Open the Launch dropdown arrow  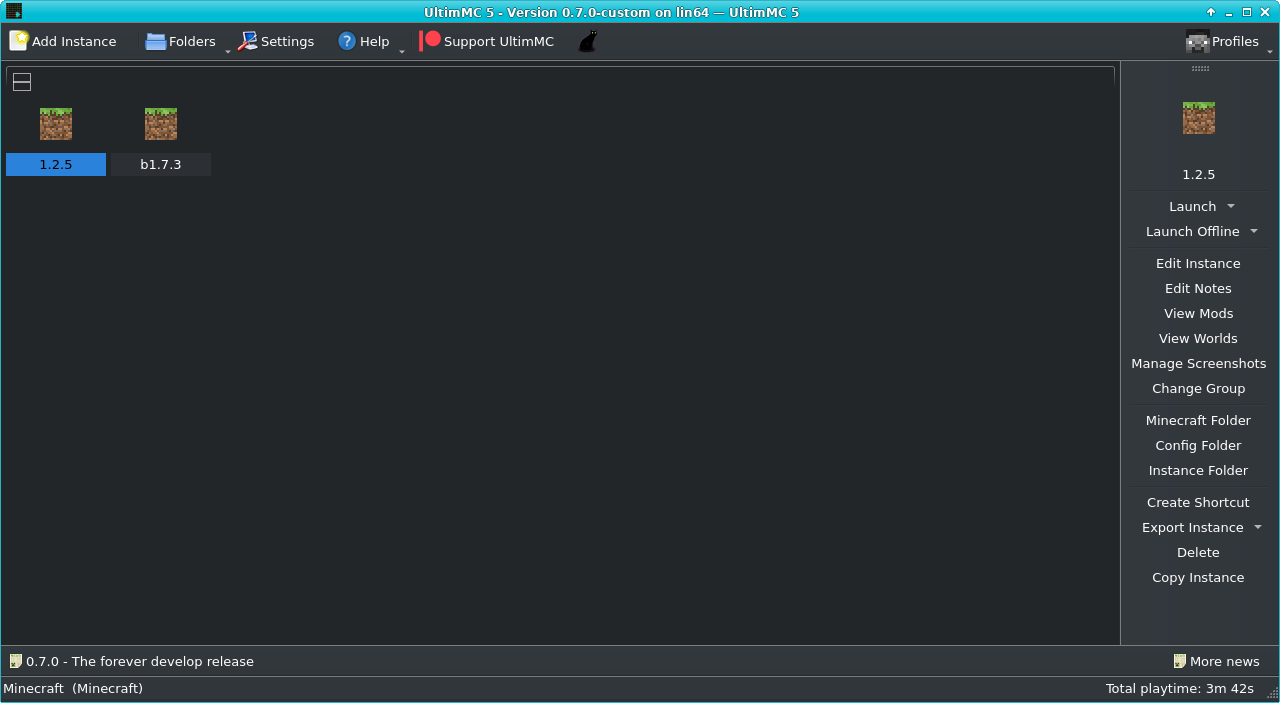(x=1231, y=206)
